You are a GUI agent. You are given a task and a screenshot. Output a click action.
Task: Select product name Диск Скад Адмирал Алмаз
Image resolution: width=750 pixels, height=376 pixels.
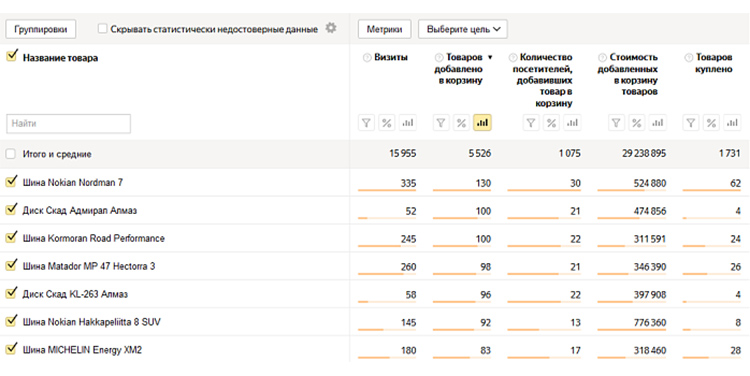79,211
